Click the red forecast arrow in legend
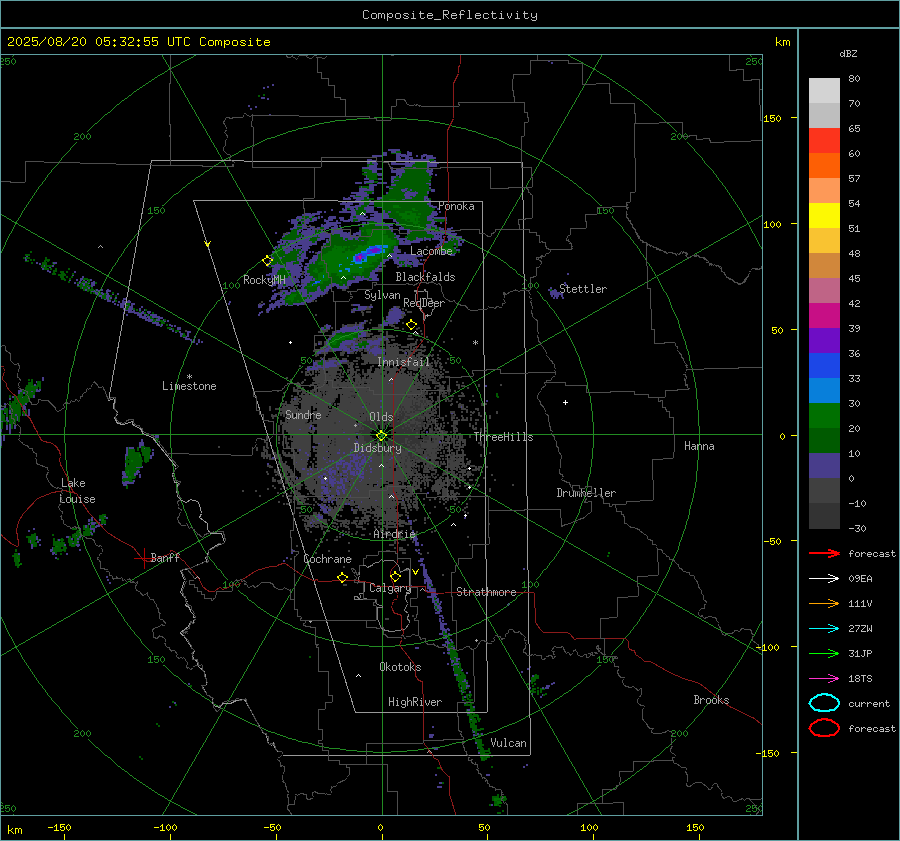This screenshot has width=900, height=841. point(824,553)
